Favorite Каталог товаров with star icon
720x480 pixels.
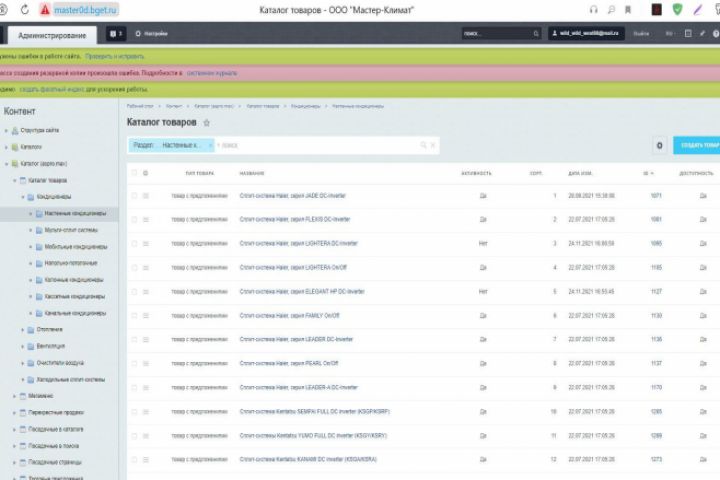(207, 123)
